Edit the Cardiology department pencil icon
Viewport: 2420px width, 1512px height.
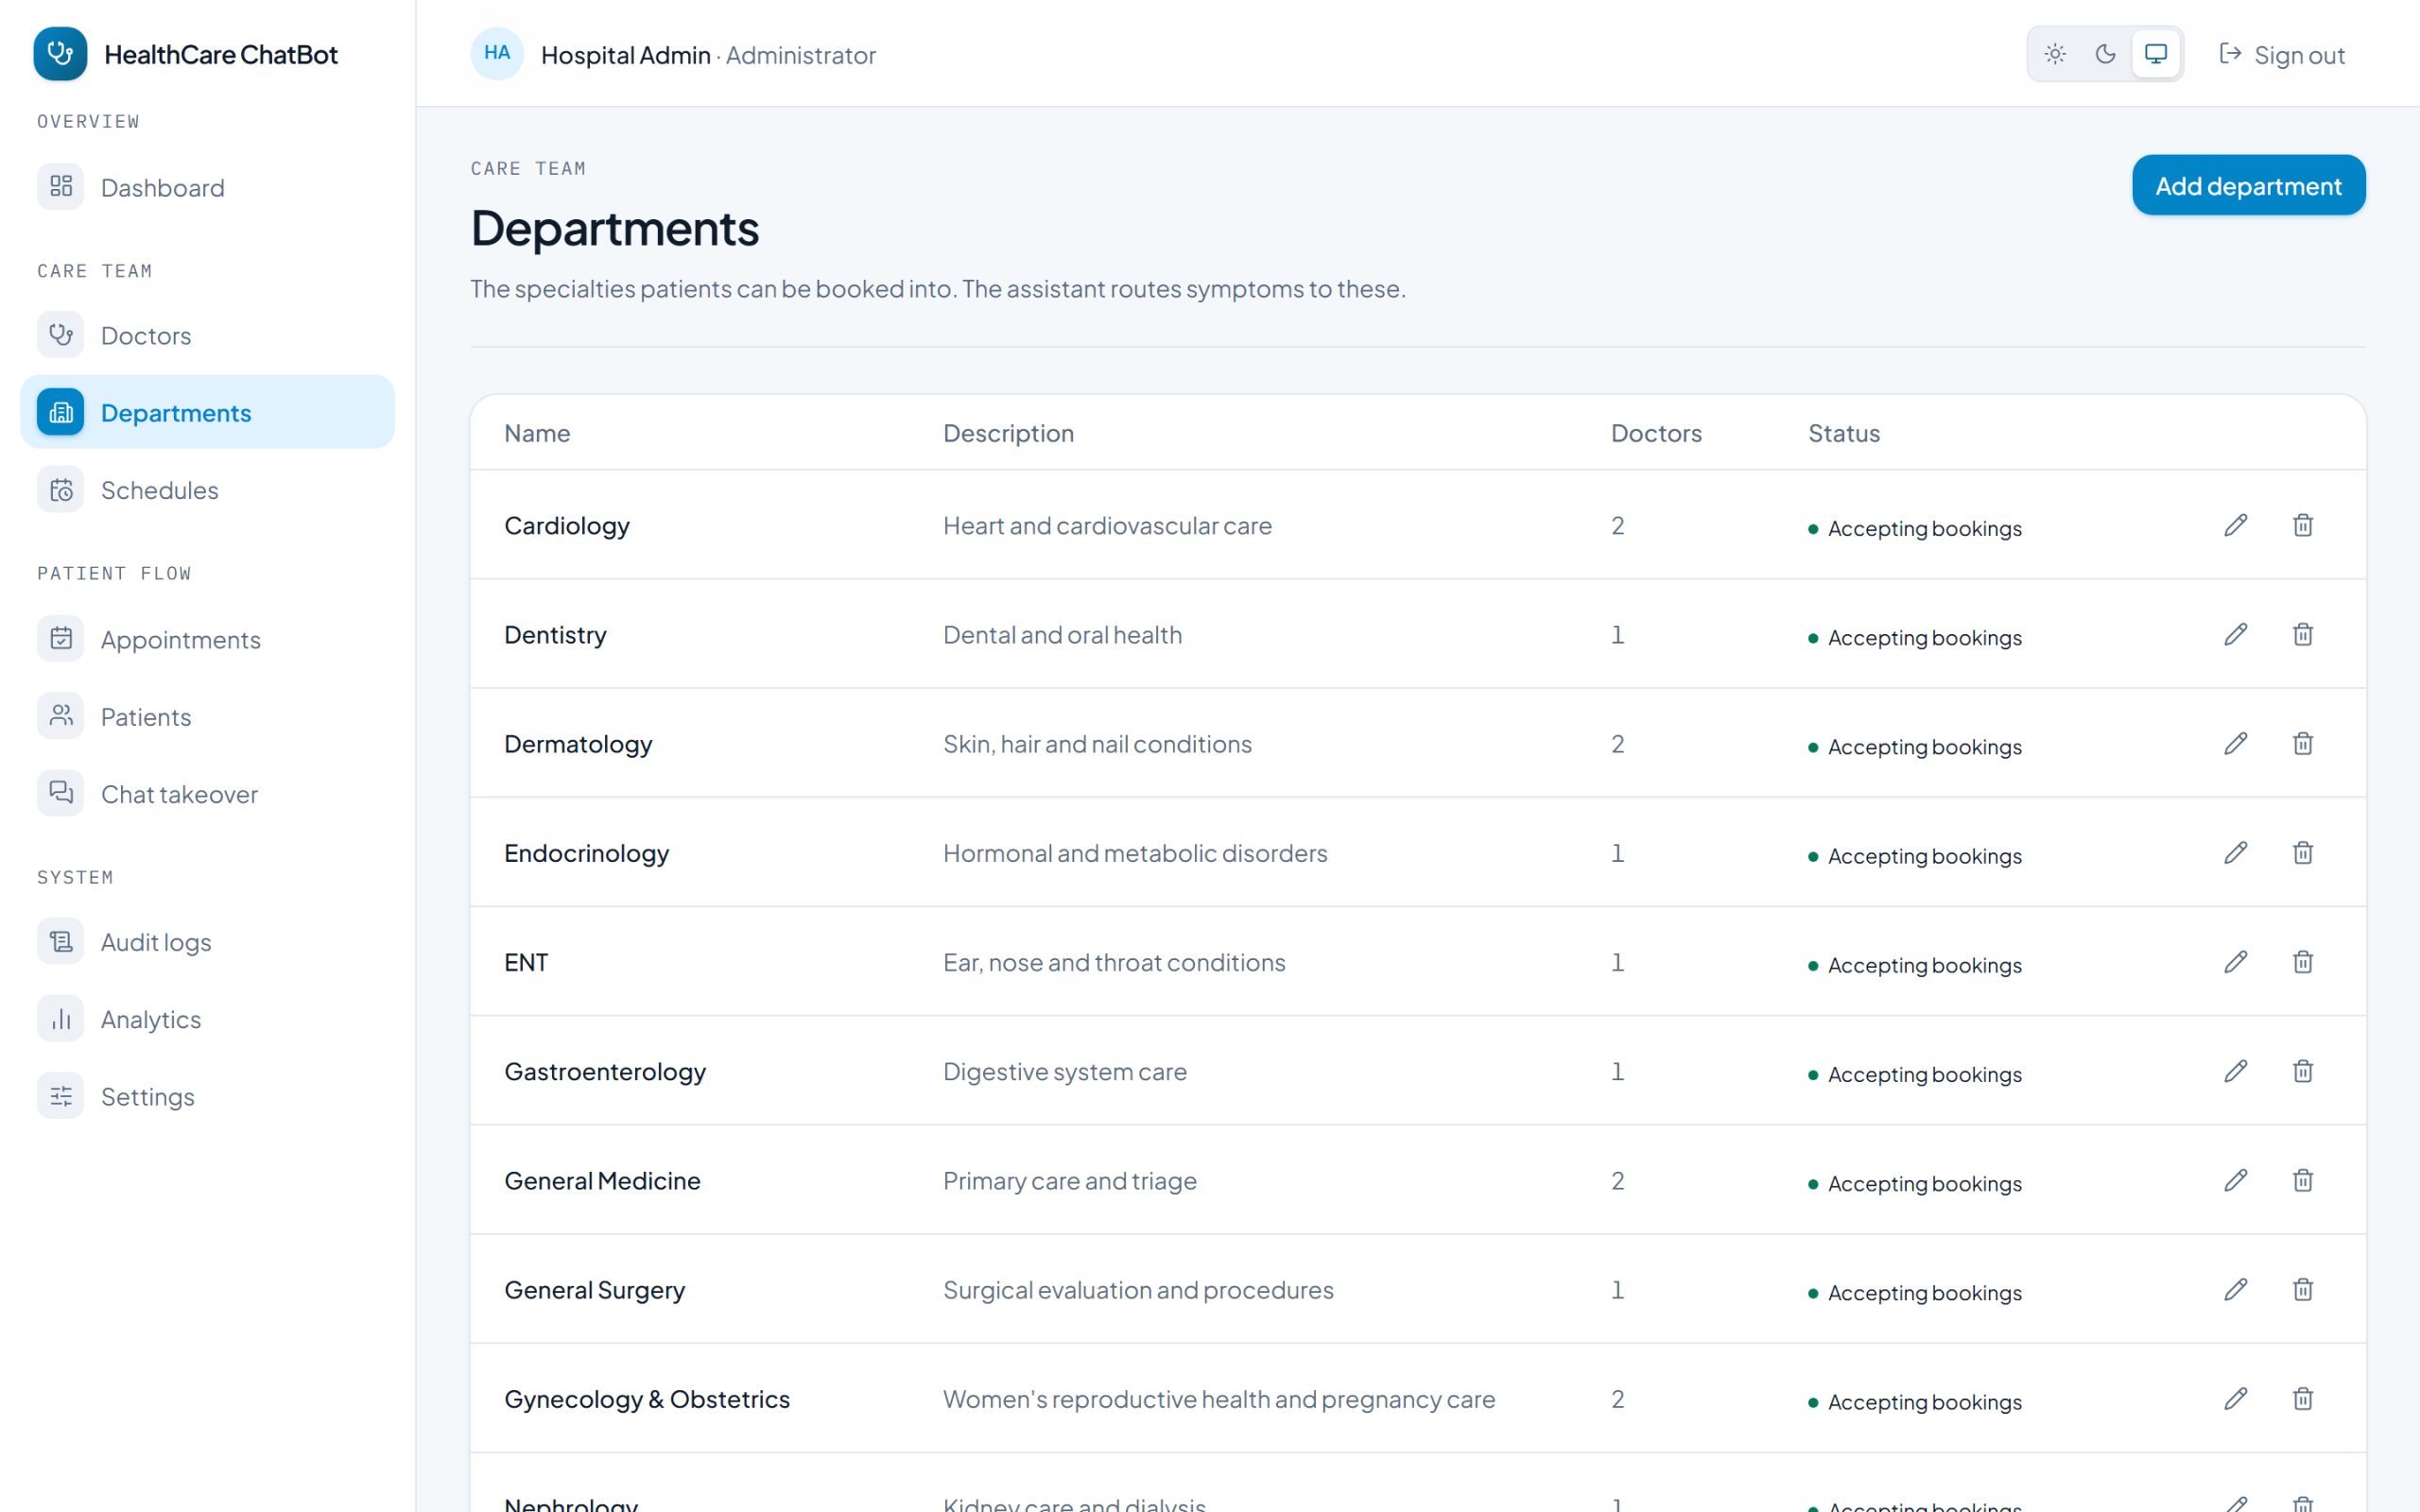2235,525
